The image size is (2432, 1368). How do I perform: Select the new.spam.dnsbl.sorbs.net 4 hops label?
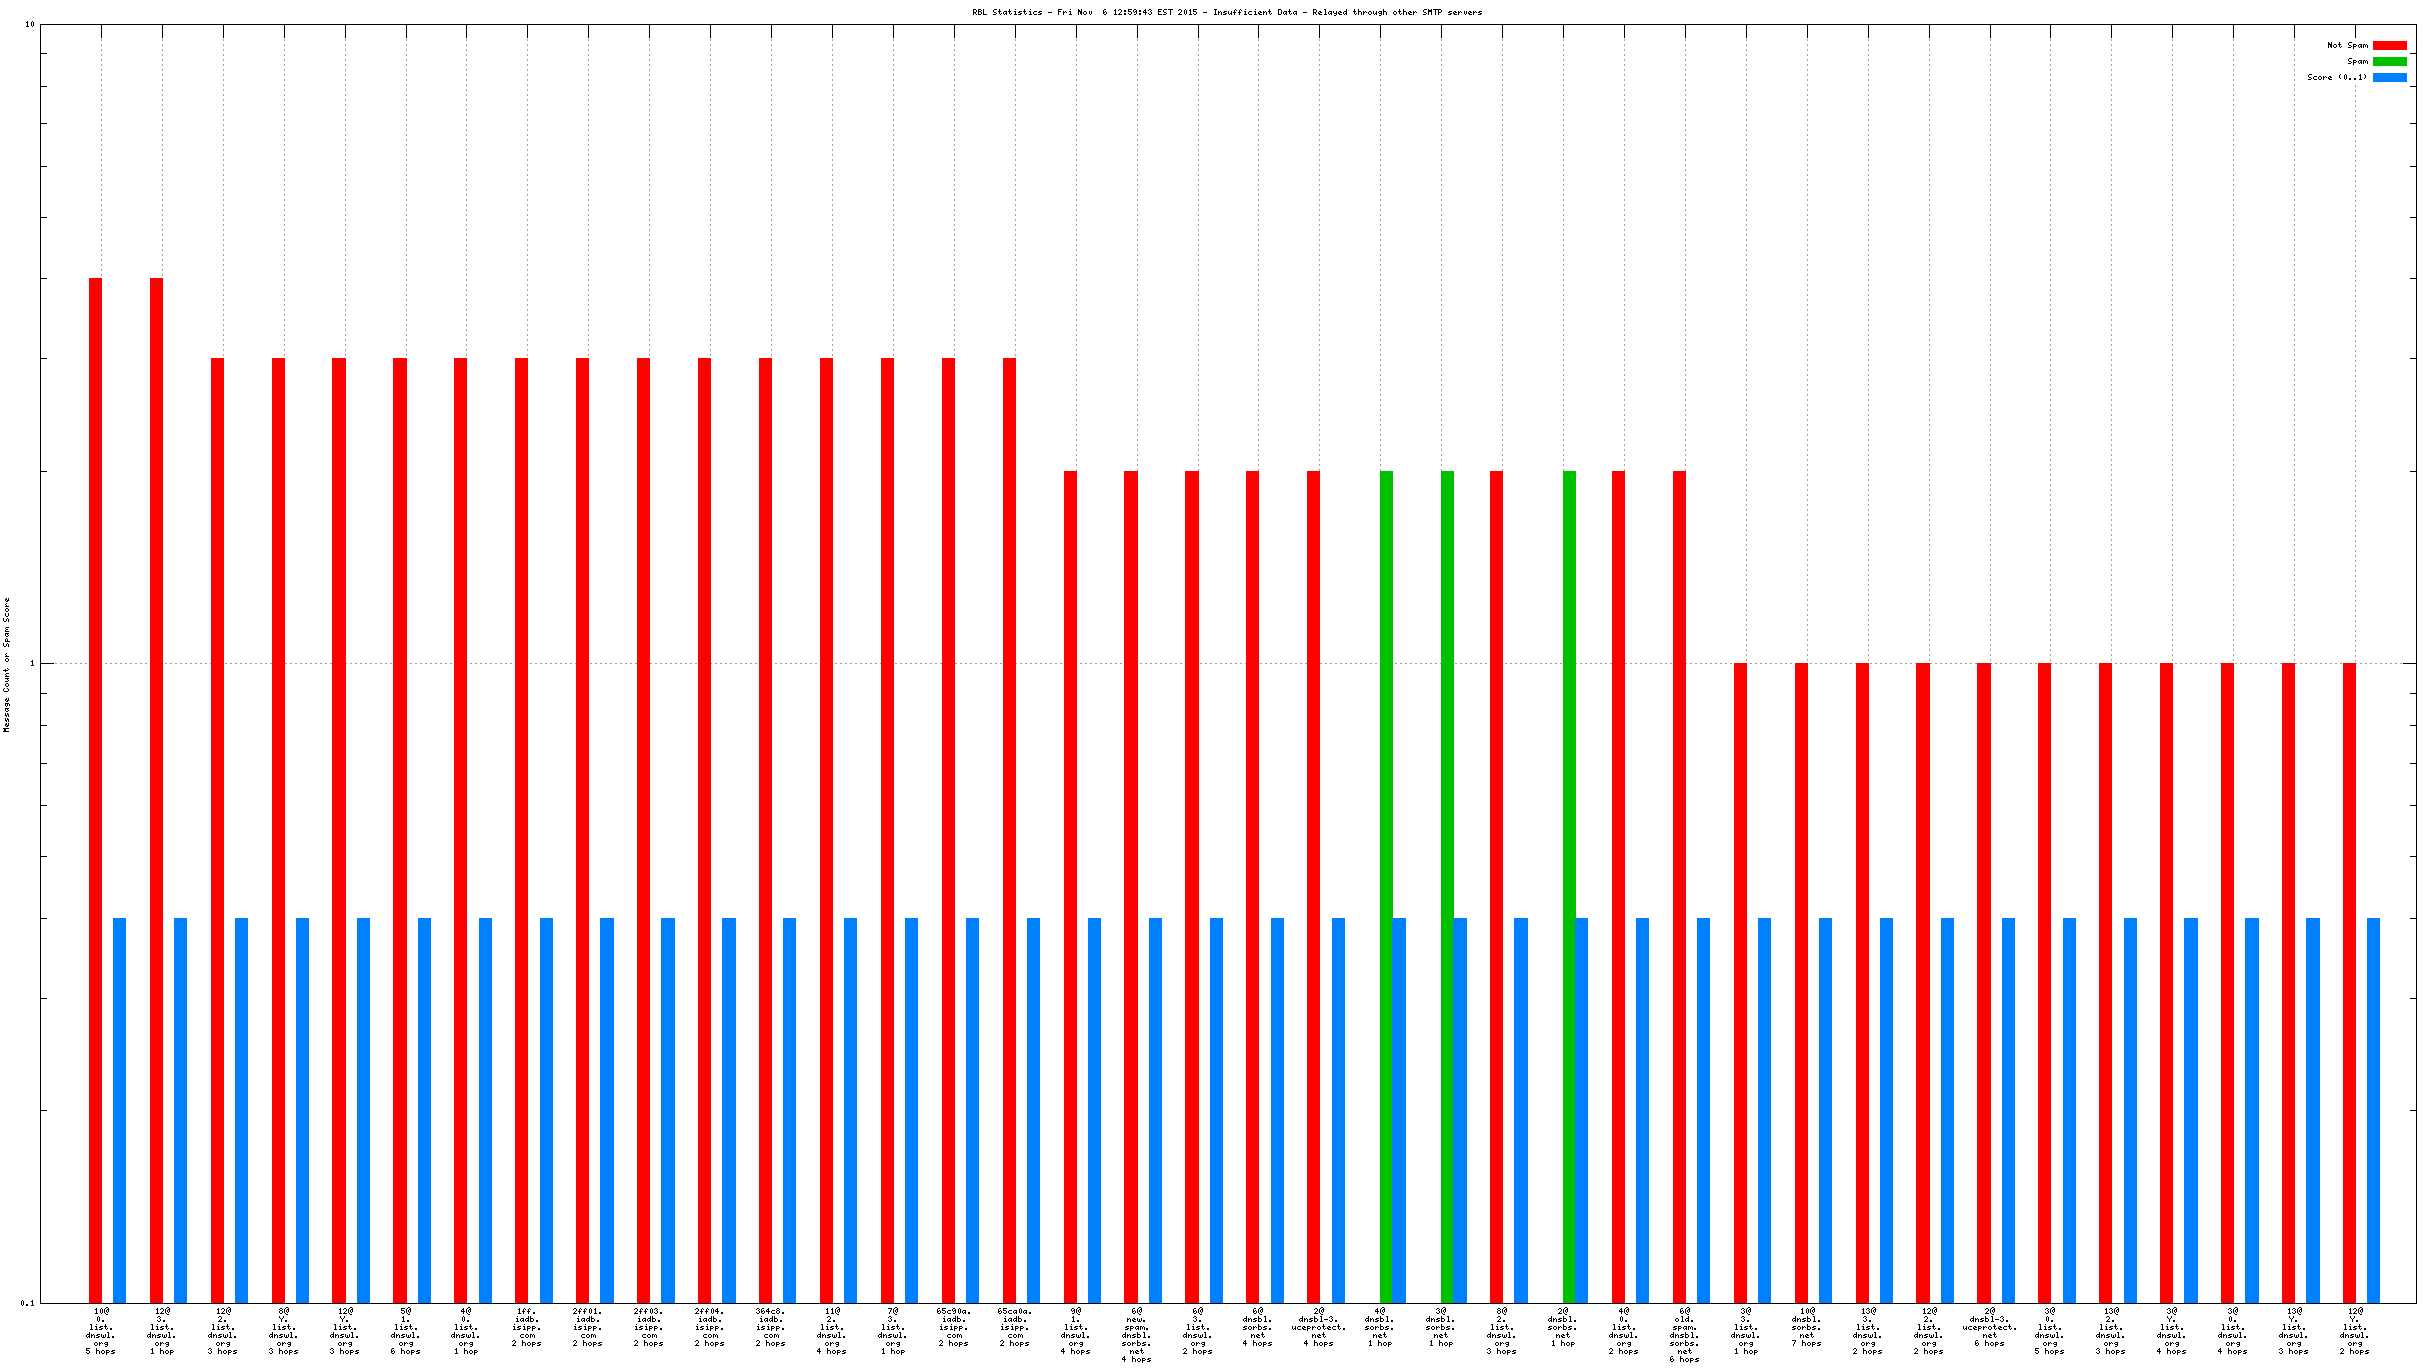(x=1136, y=1335)
